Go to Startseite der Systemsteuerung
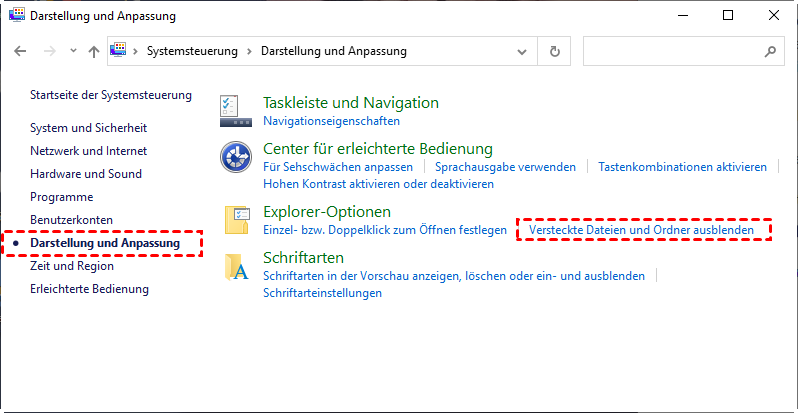 [x=110, y=95]
